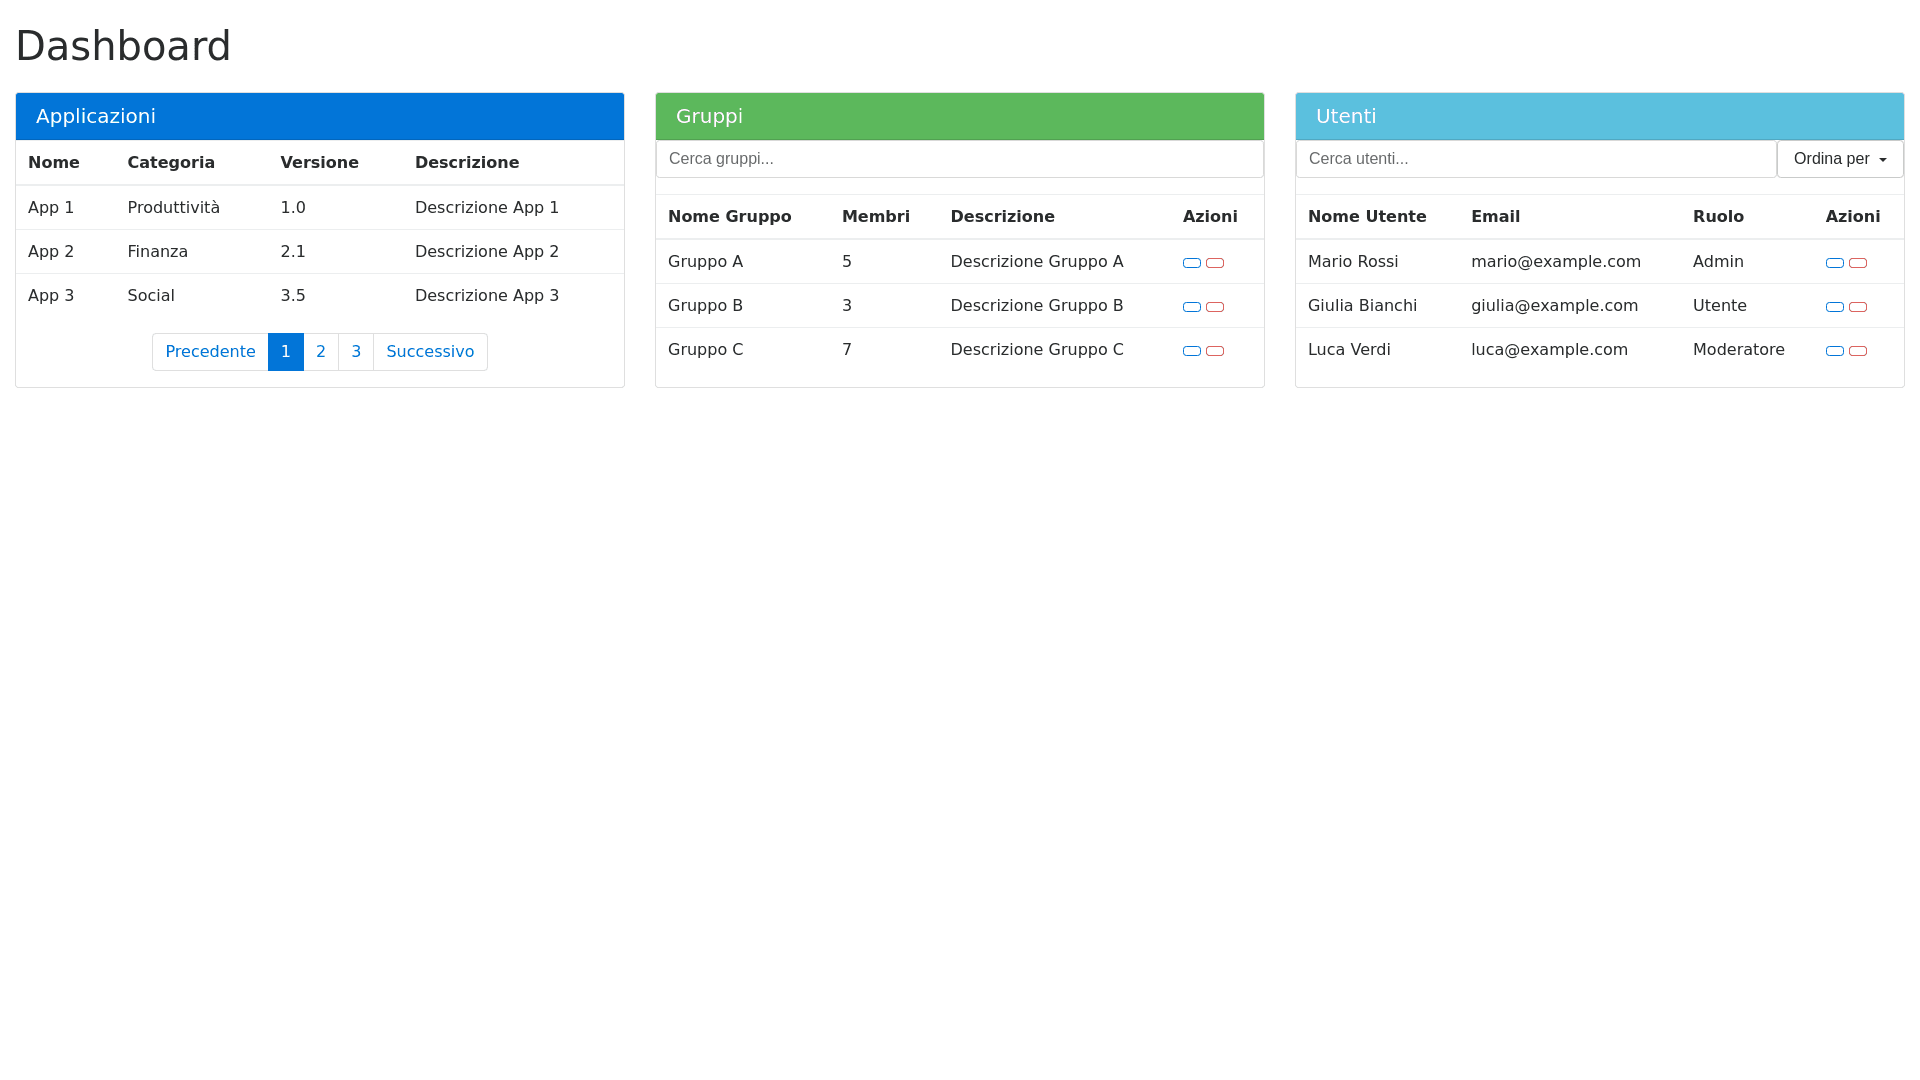Select the App 2 row in Applicazioni
1920x1080 pixels.
point(300,251)
